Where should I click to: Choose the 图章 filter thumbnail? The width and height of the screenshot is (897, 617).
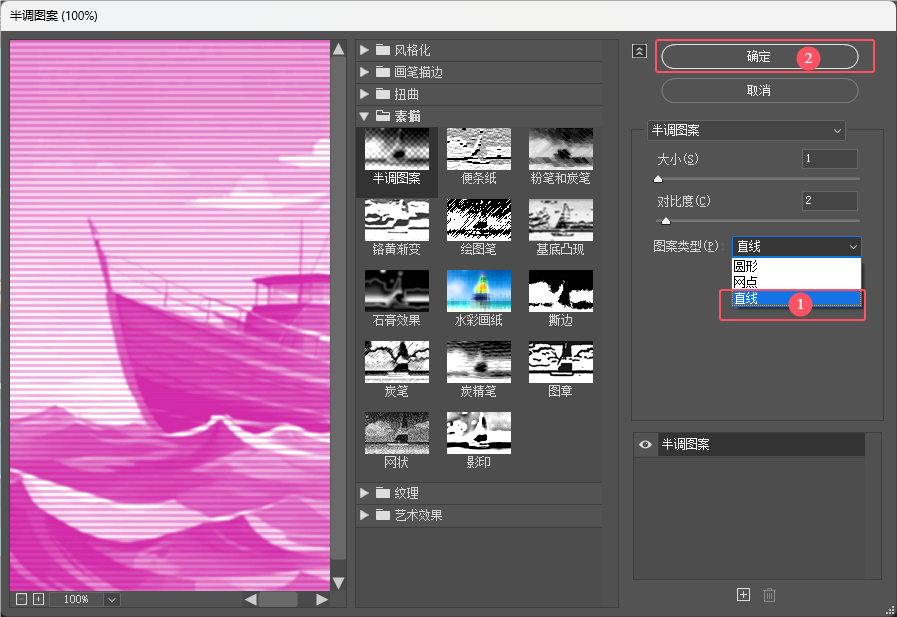coord(561,362)
